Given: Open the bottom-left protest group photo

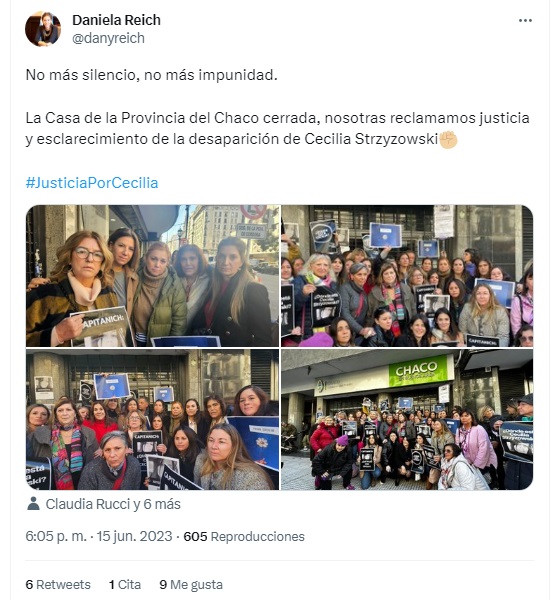Looking at the screenshot, I should click(x=153, y=419).
